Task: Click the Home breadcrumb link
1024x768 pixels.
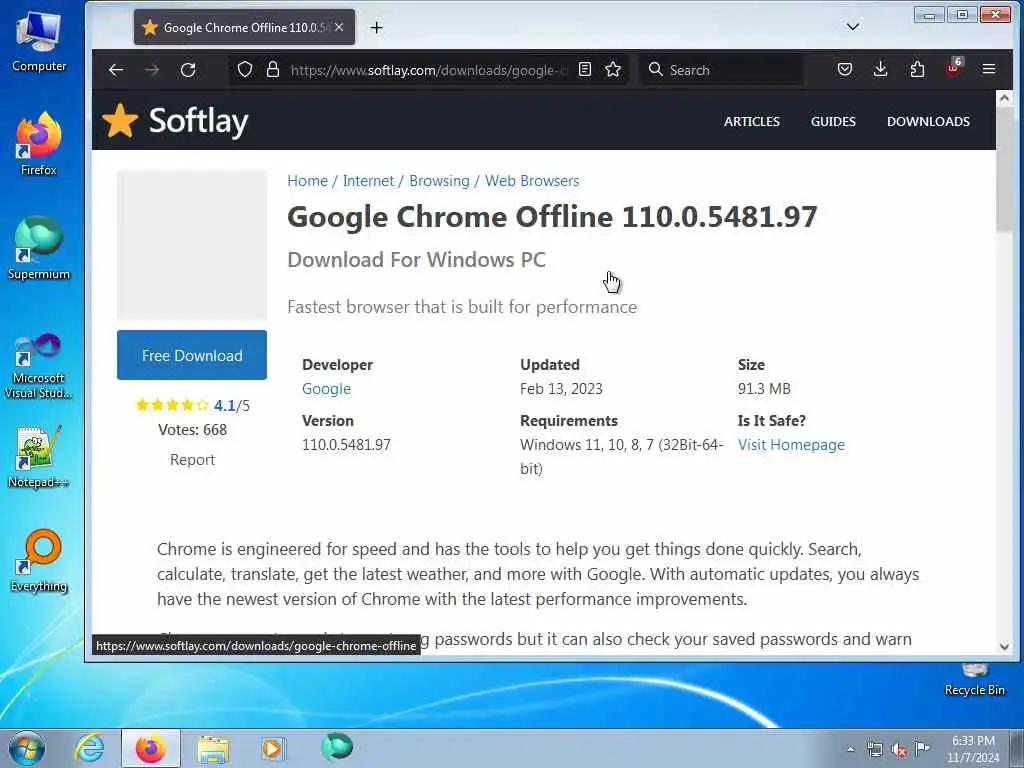Action: pyautogui.click(x=308, y=181)
